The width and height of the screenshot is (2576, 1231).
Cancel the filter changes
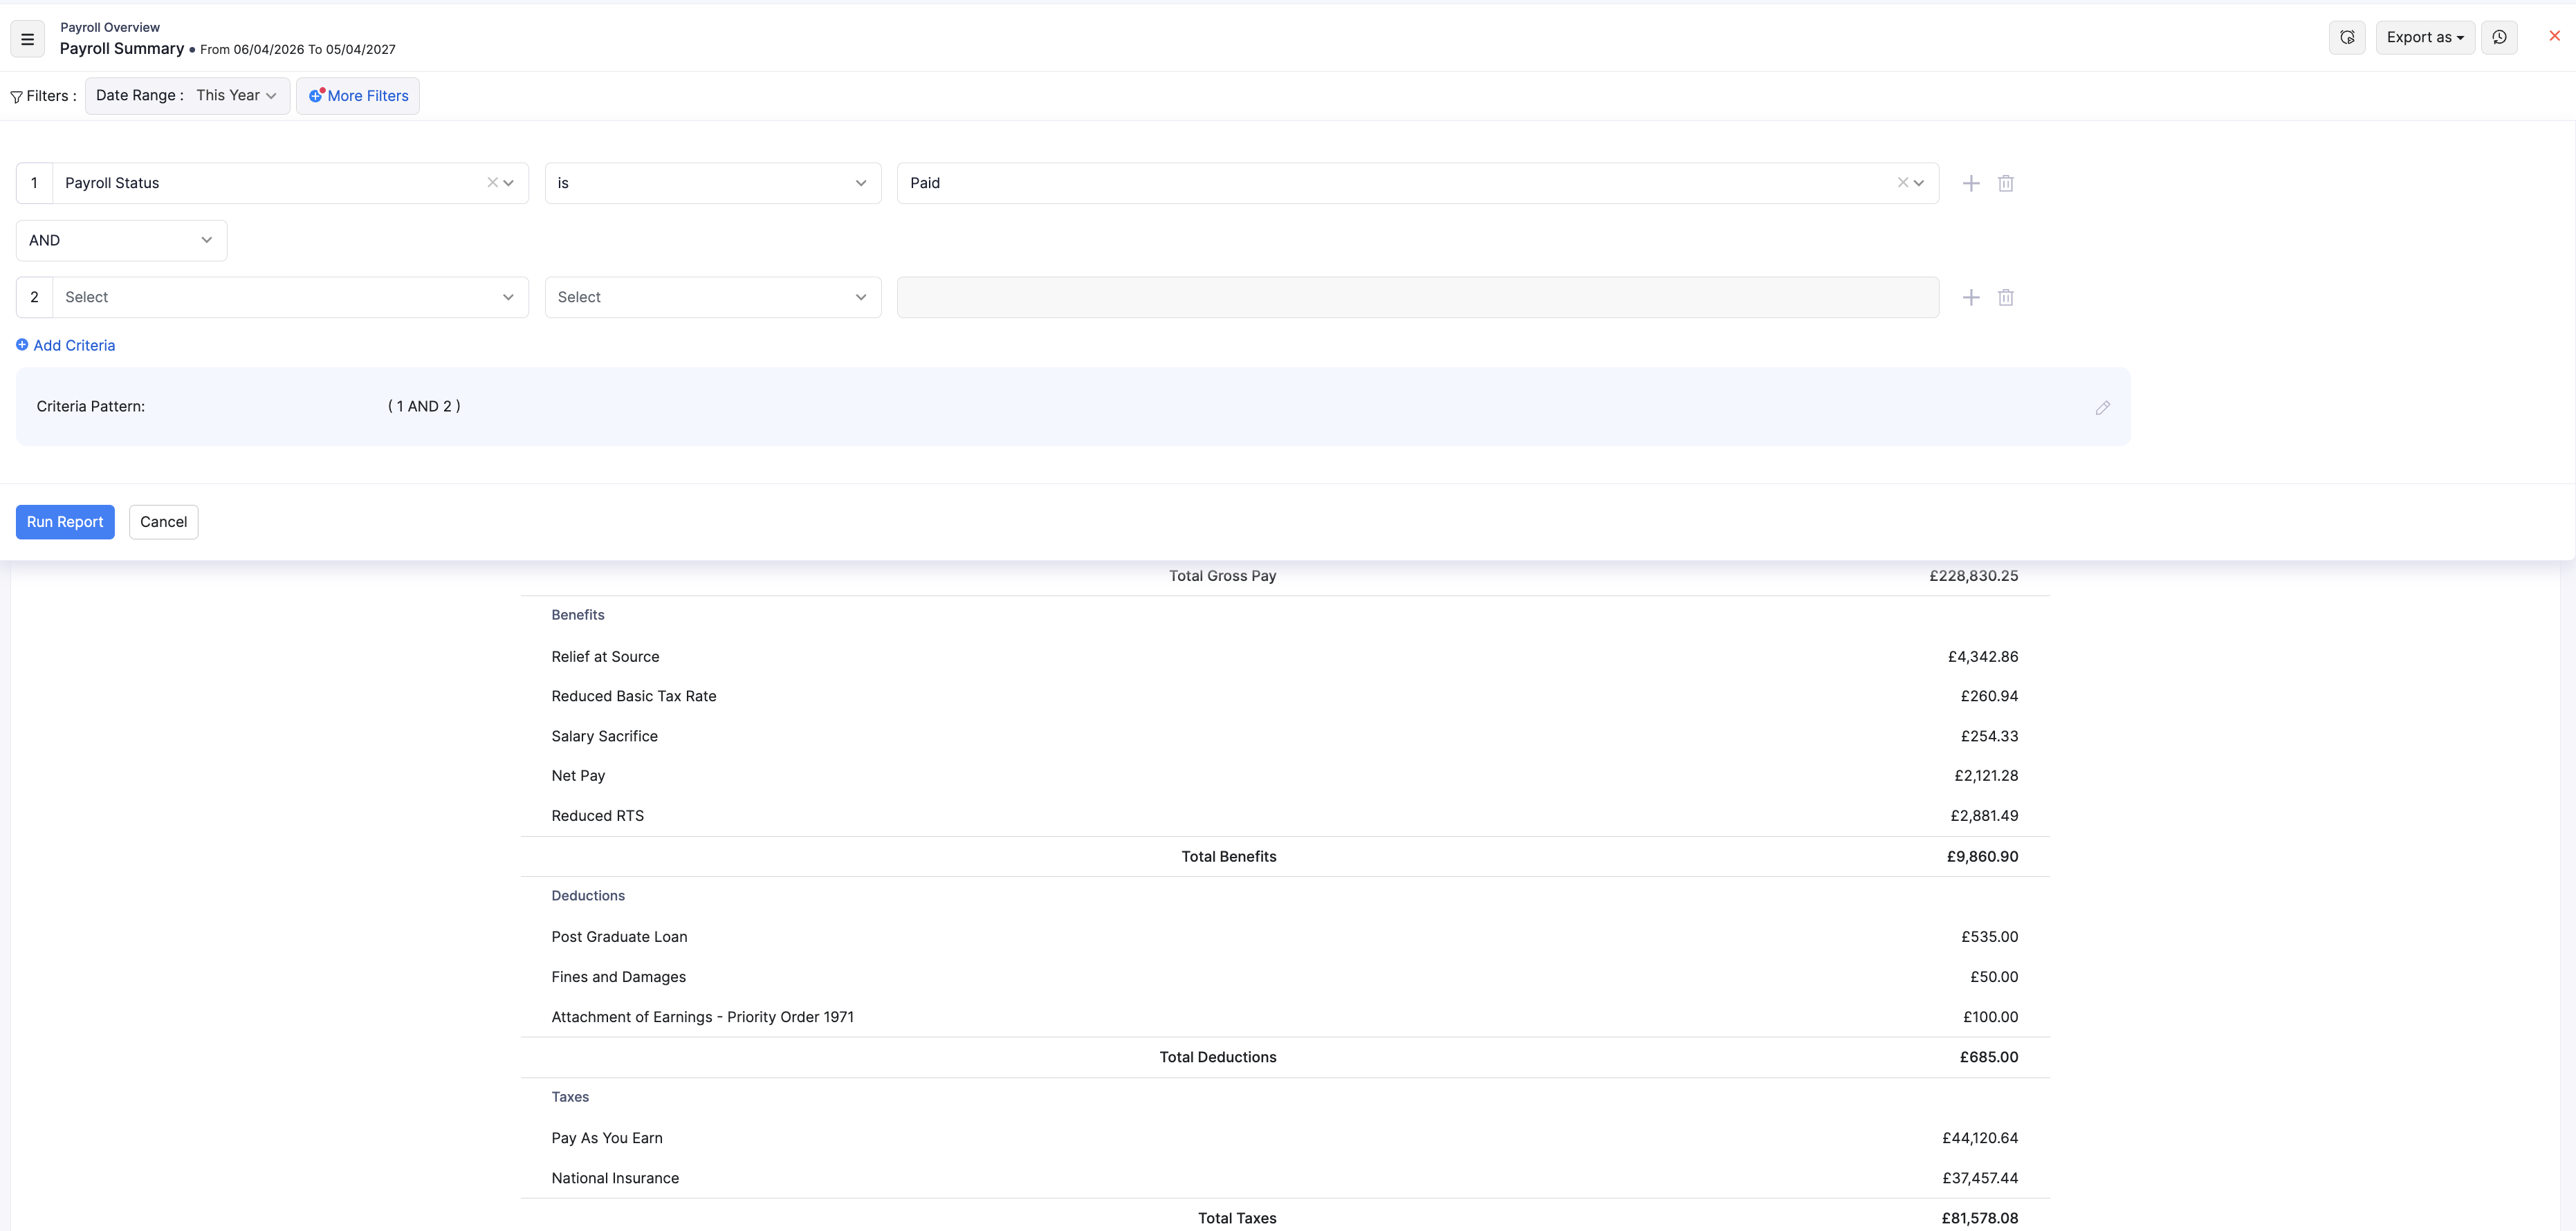point(163,522)
